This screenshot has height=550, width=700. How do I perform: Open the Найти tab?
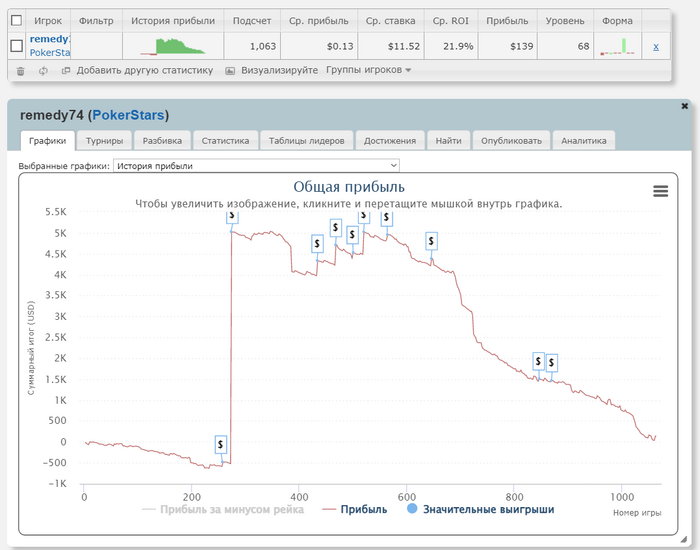(449, 141)
